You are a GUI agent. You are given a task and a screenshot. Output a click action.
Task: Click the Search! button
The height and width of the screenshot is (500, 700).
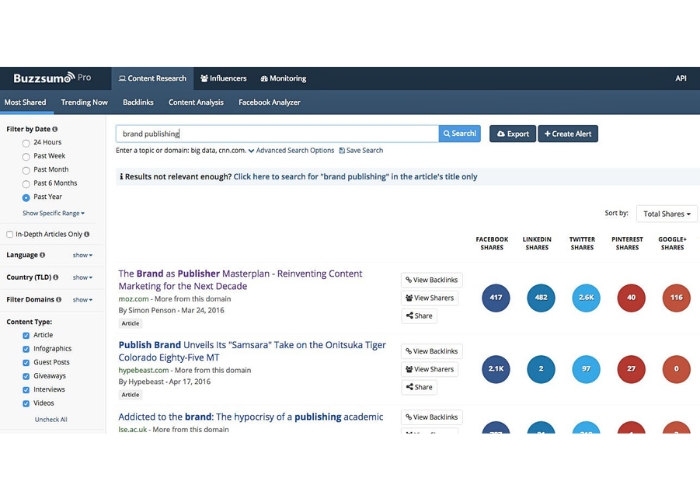coord(460,133)
